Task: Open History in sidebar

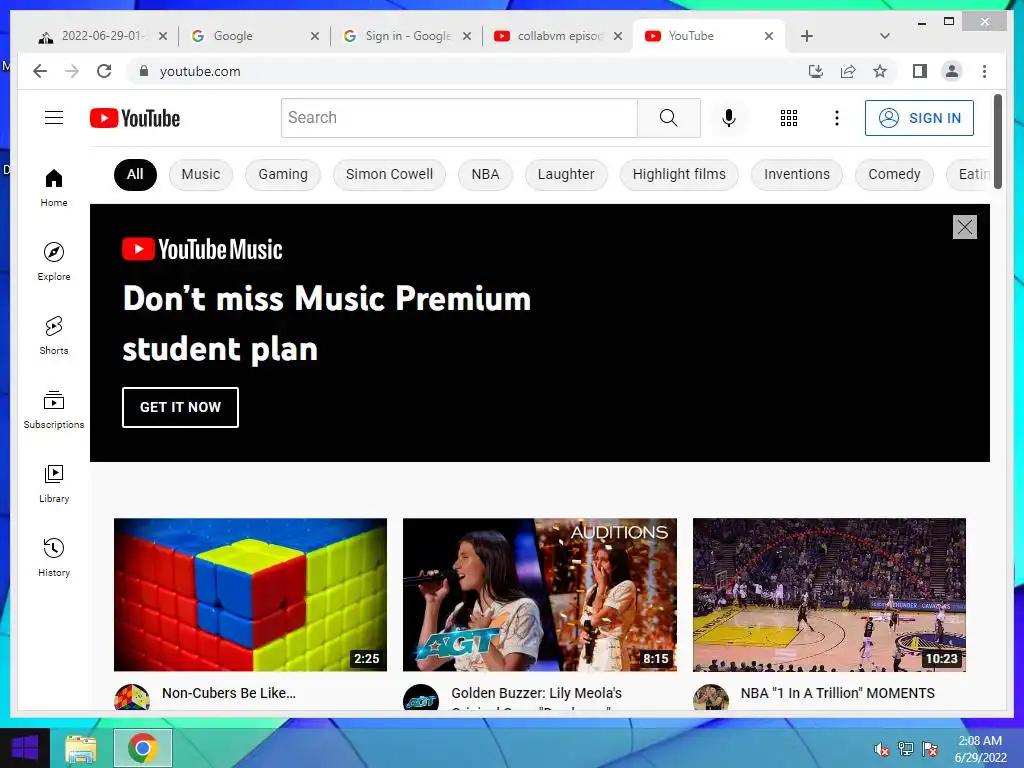Action: [x=54, y=557]
